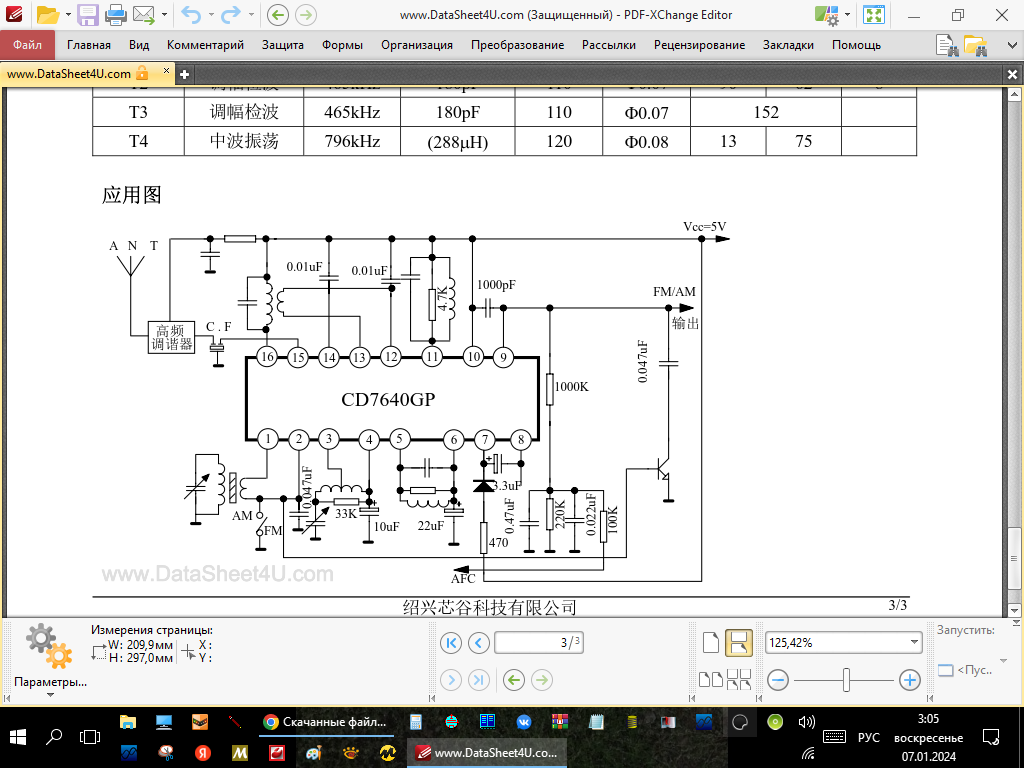
Task: Close the www.DataSheet4U.com document tab
Action: [x=166, y=70]
